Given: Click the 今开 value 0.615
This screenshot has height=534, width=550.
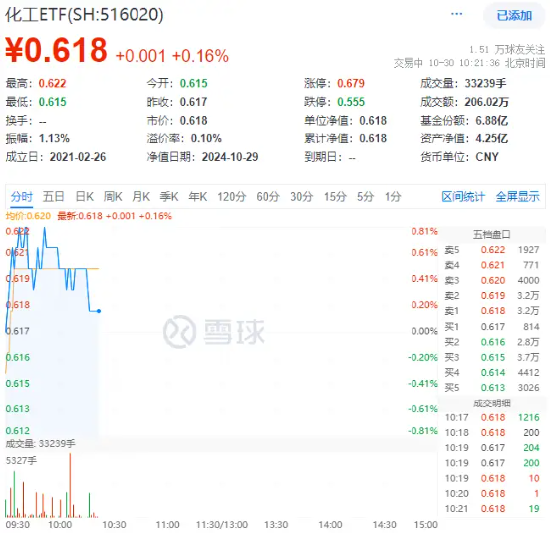Looking at the screenshot, I should point(194,84).
